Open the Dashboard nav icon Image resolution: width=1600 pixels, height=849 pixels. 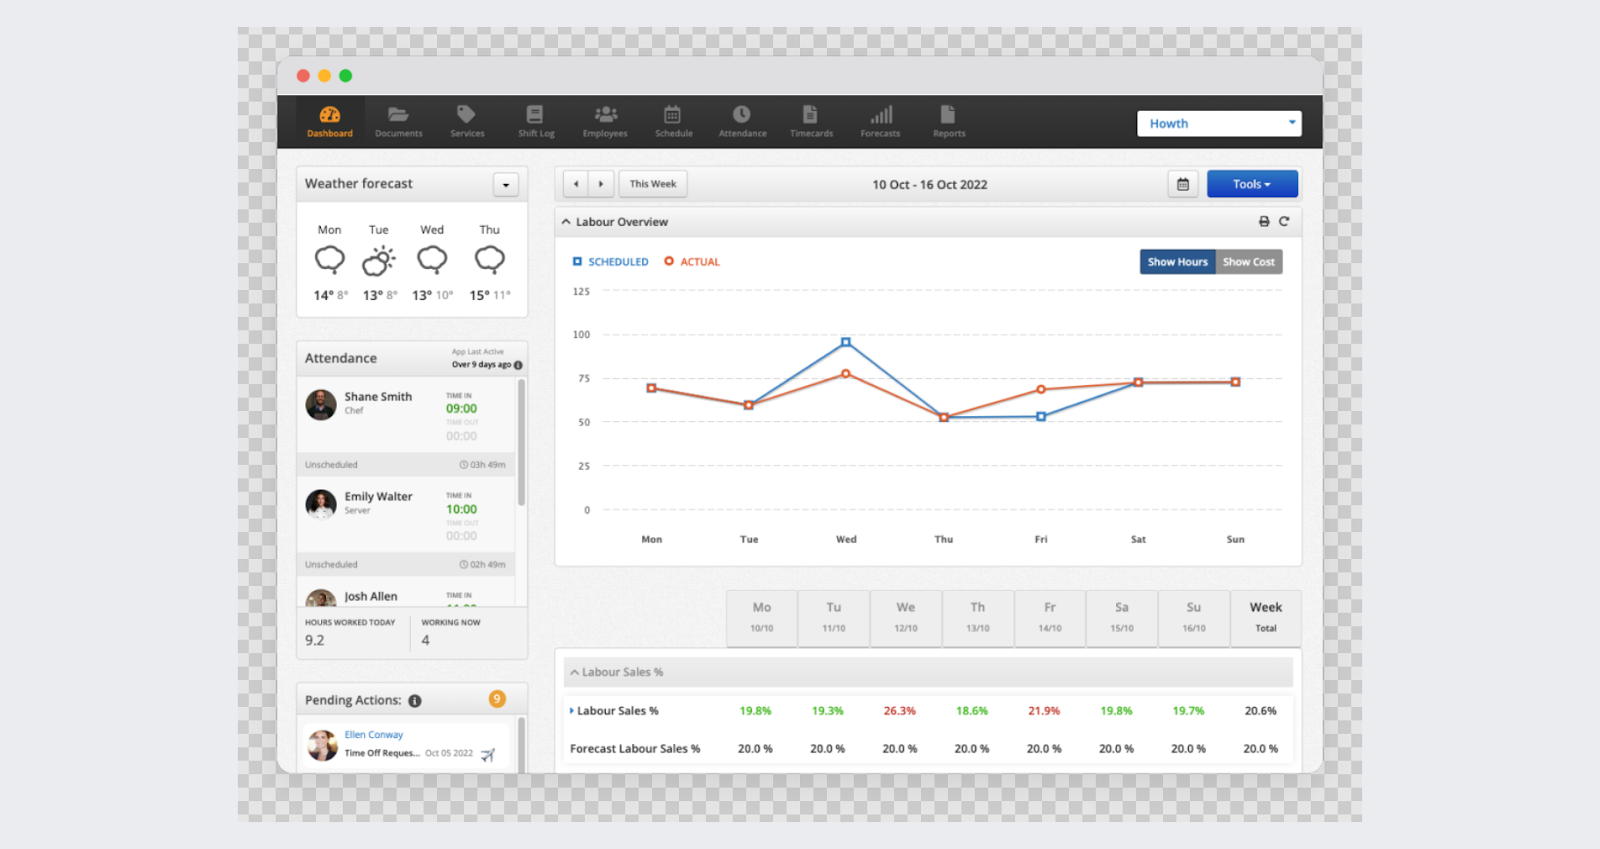coord(329,115)
